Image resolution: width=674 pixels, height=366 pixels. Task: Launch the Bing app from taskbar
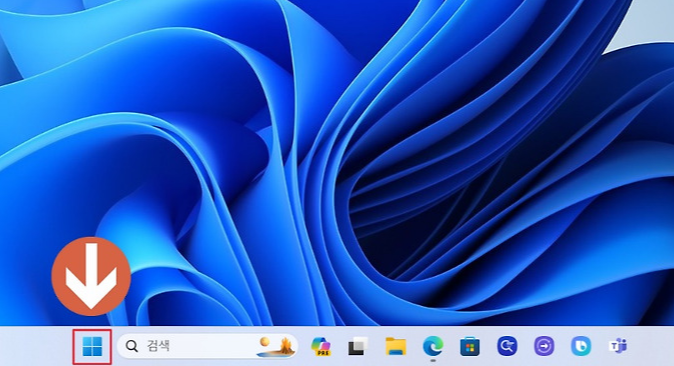[x=581, y=346]
